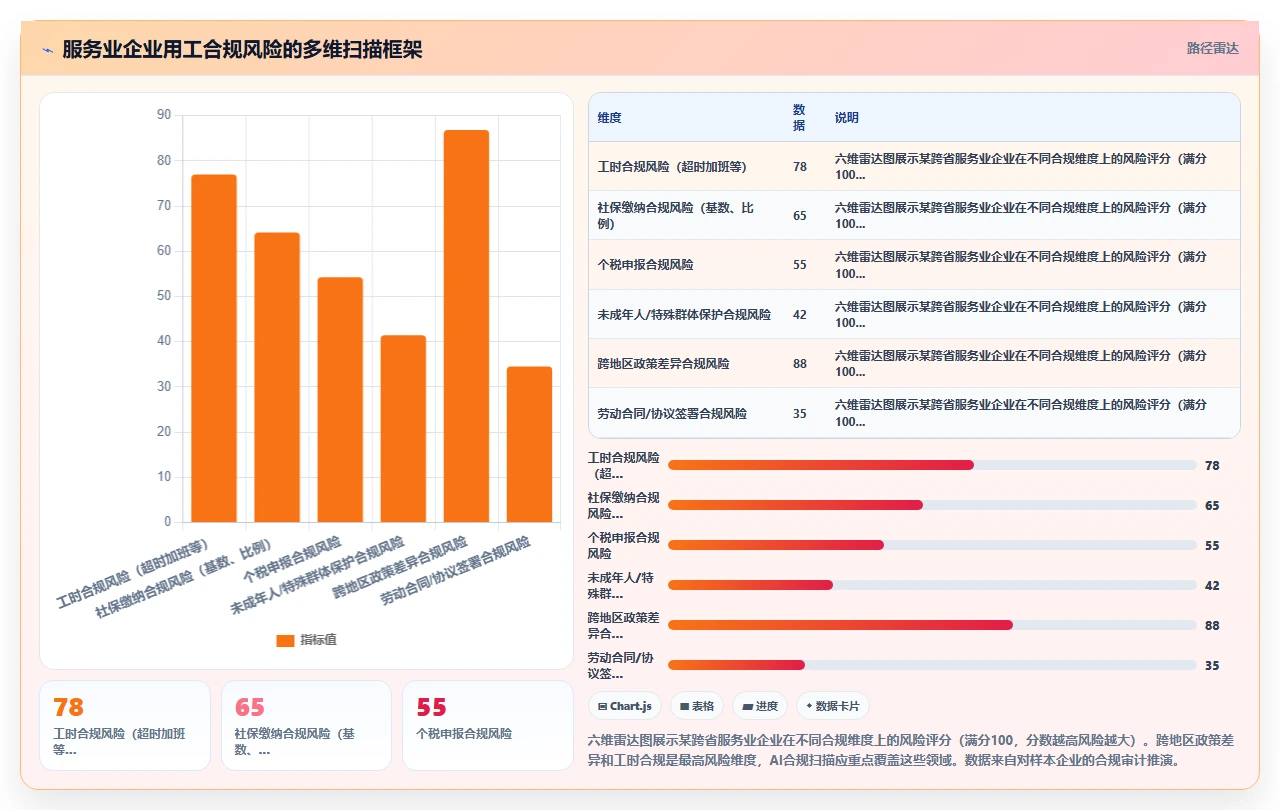The height and width of the screenshot is (810, 1280).
Task: Click x-axis label 跨地区政策差异合规风险
Action: [400, 567]
